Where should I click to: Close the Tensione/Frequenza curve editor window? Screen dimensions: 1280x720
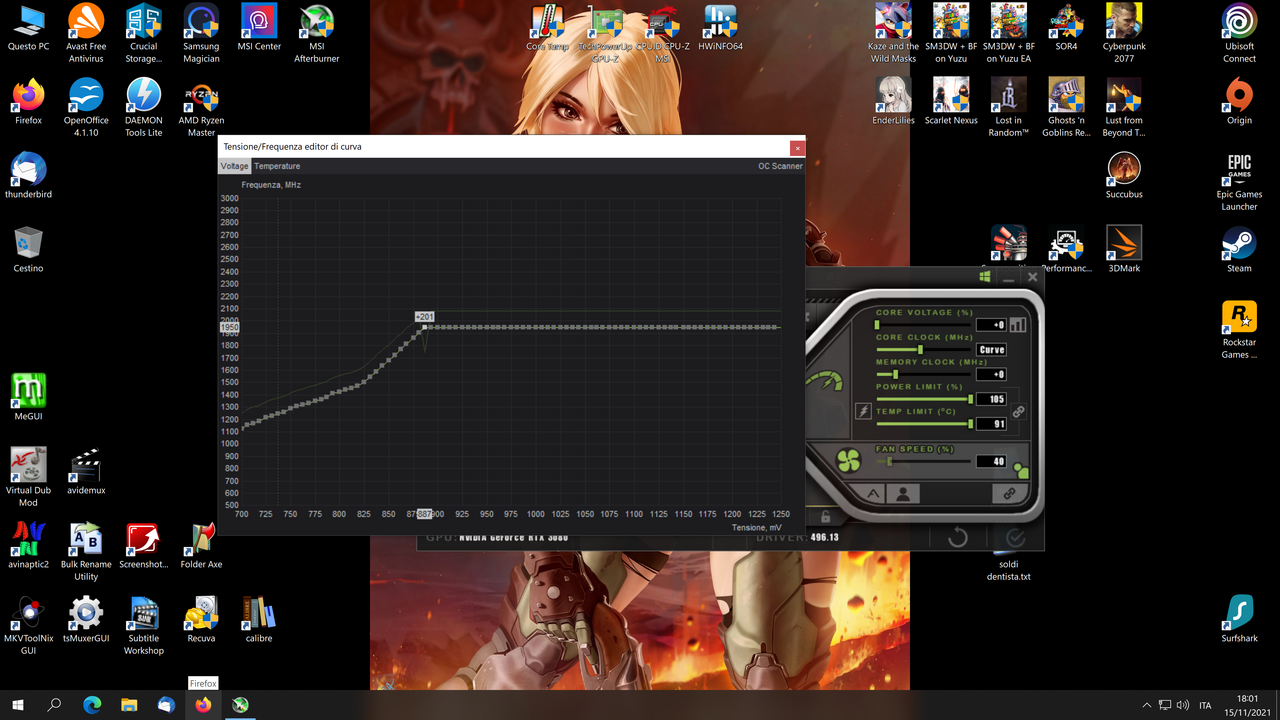[797, 148]
